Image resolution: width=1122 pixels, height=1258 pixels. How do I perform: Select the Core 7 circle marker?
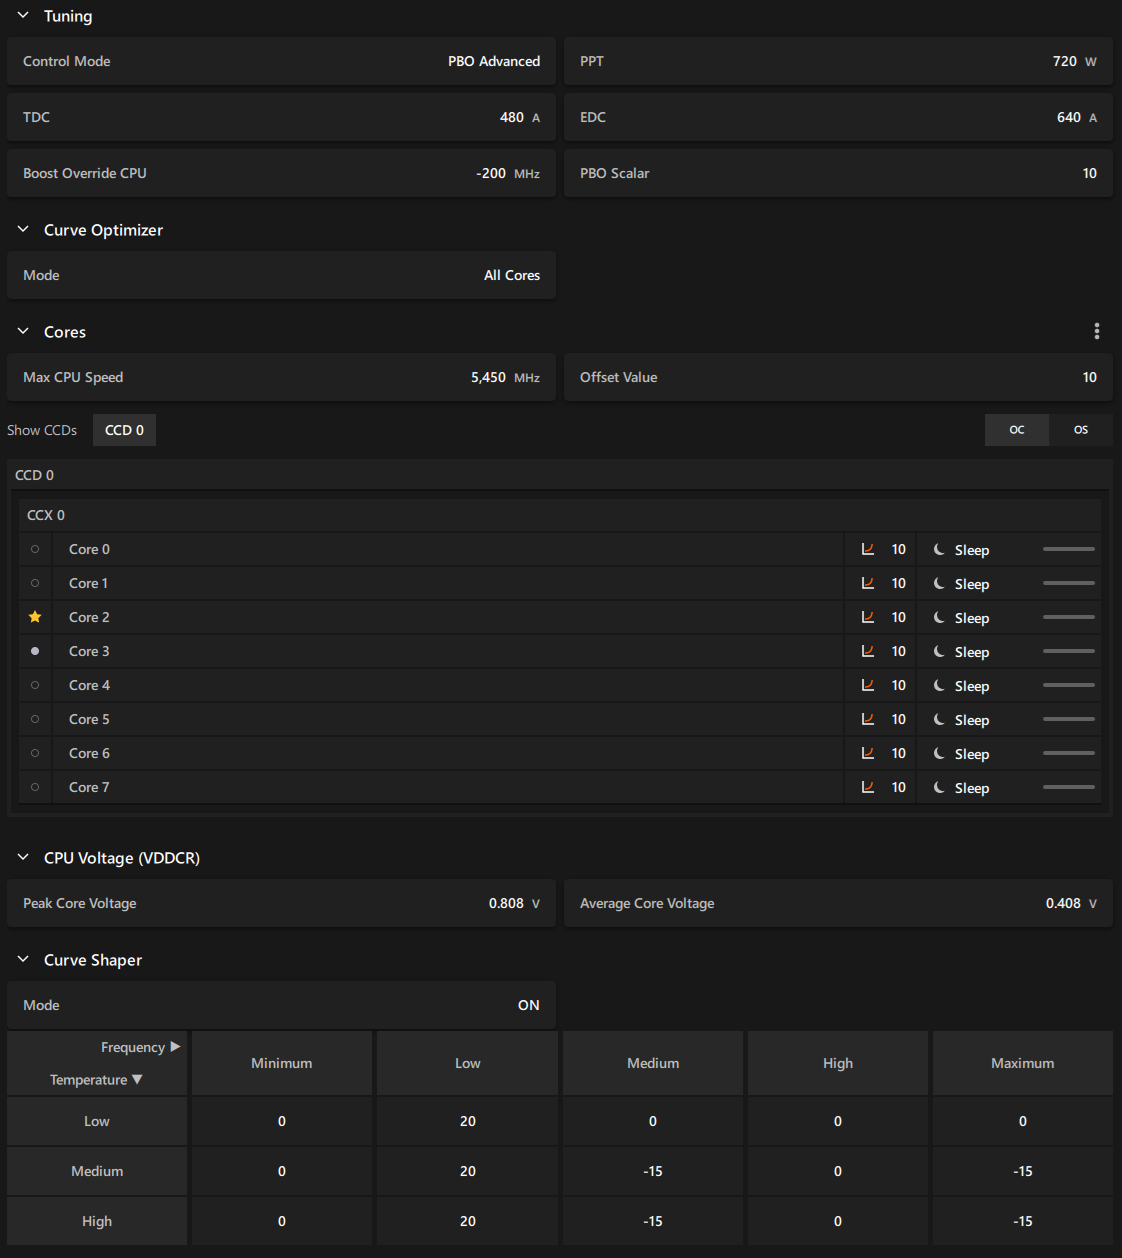(x=35, y=787)
